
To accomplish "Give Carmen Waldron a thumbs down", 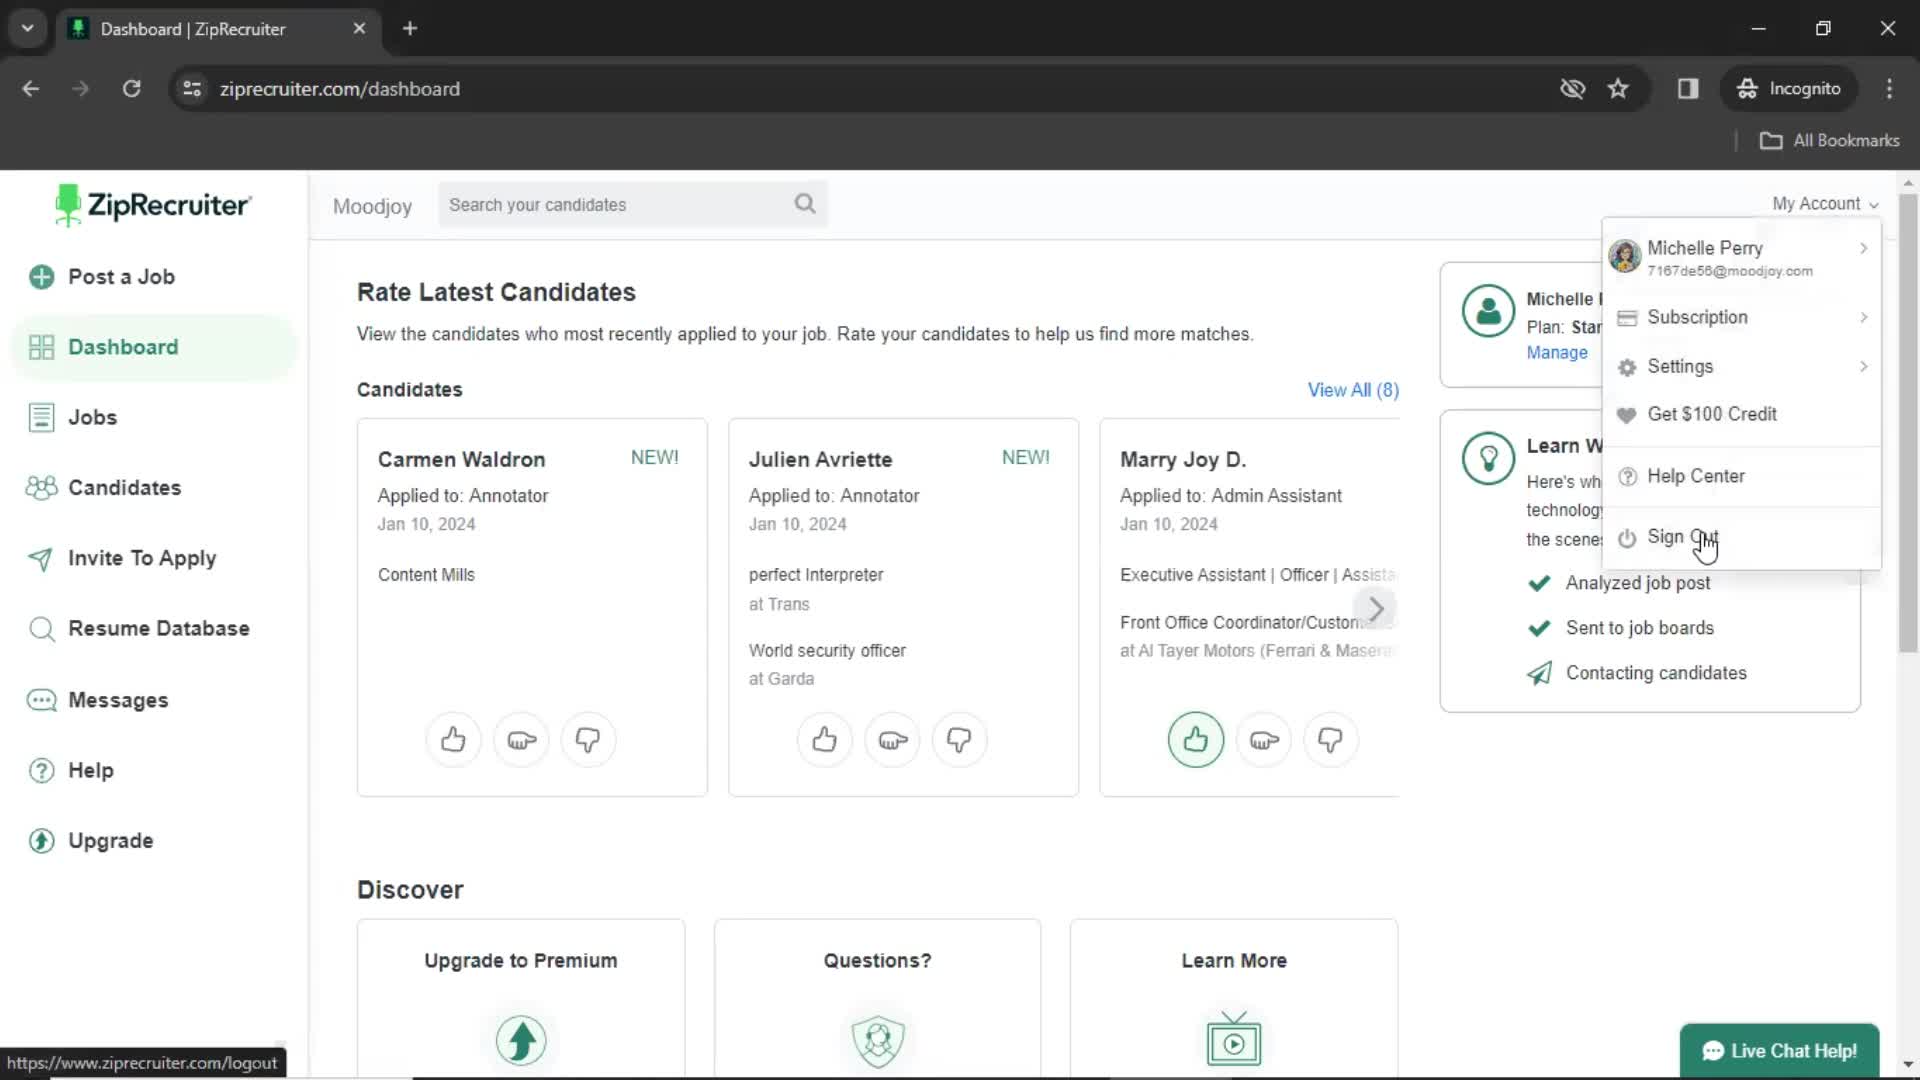I will click(588, 740).
